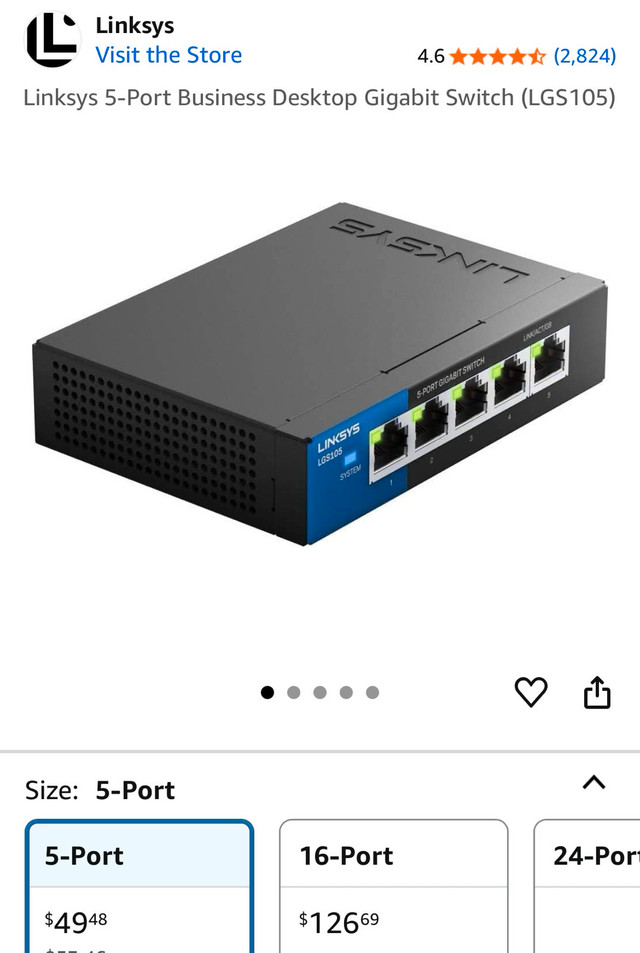Image resolution: width=640 pixels, height=953 pixels.
Task: Click the product title text
Action: [x=320, y=98]
